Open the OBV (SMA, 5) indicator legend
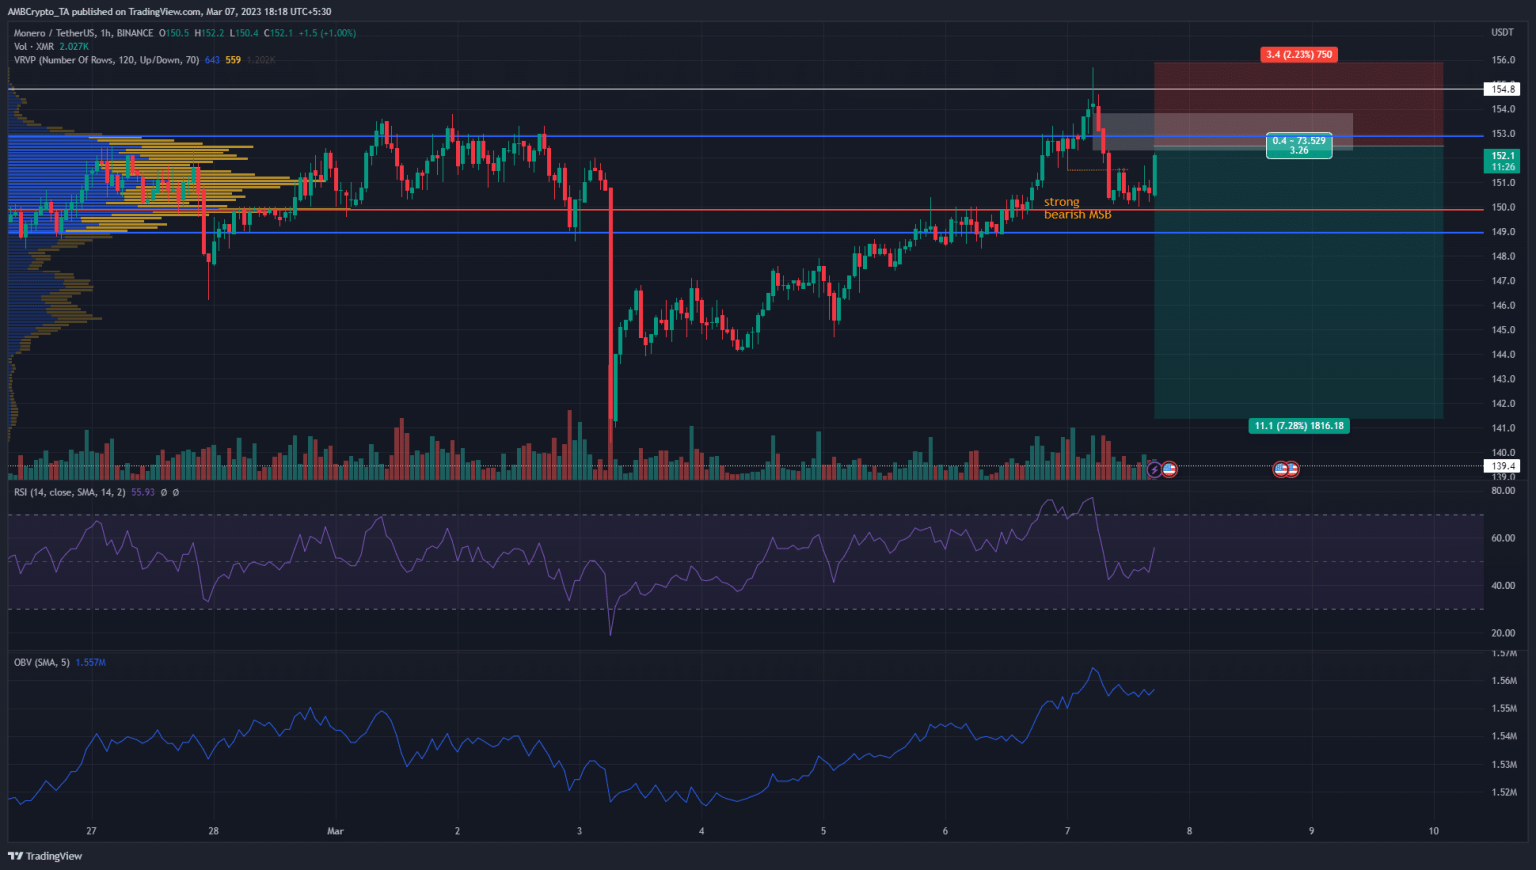Viewport: 1536px width, 870px height. pos(42,662)
